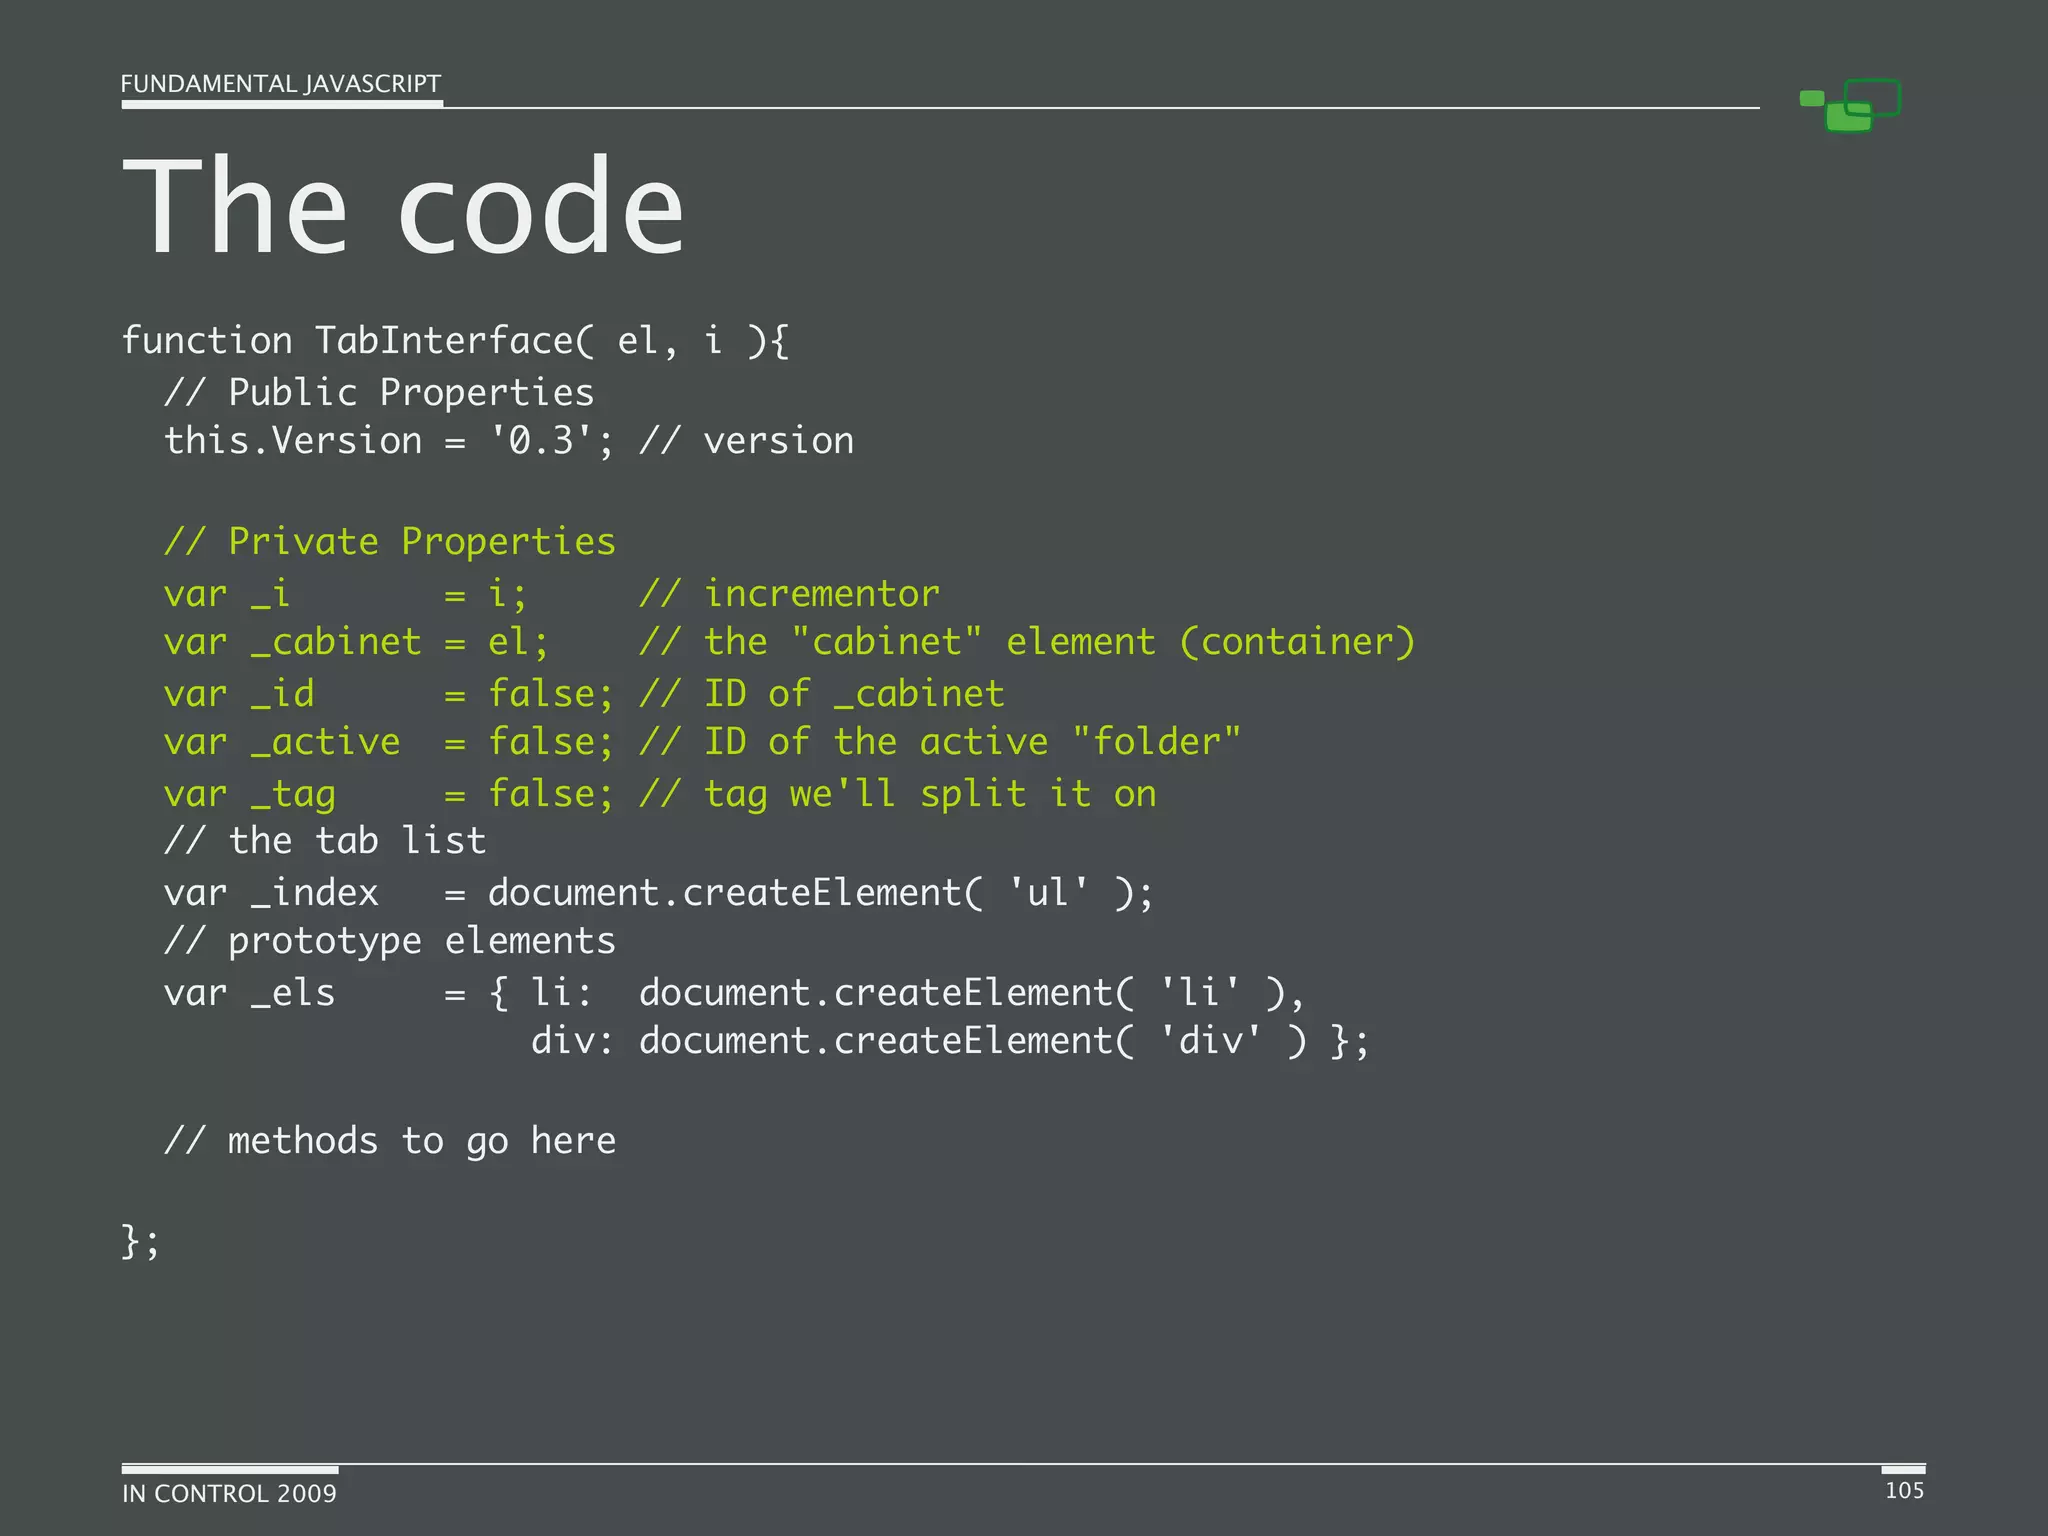Click the FUNDAMENTAL JAVASCRIPT header text
Viewport: 2048px width, 1536px height.
(x=280, y=84)
